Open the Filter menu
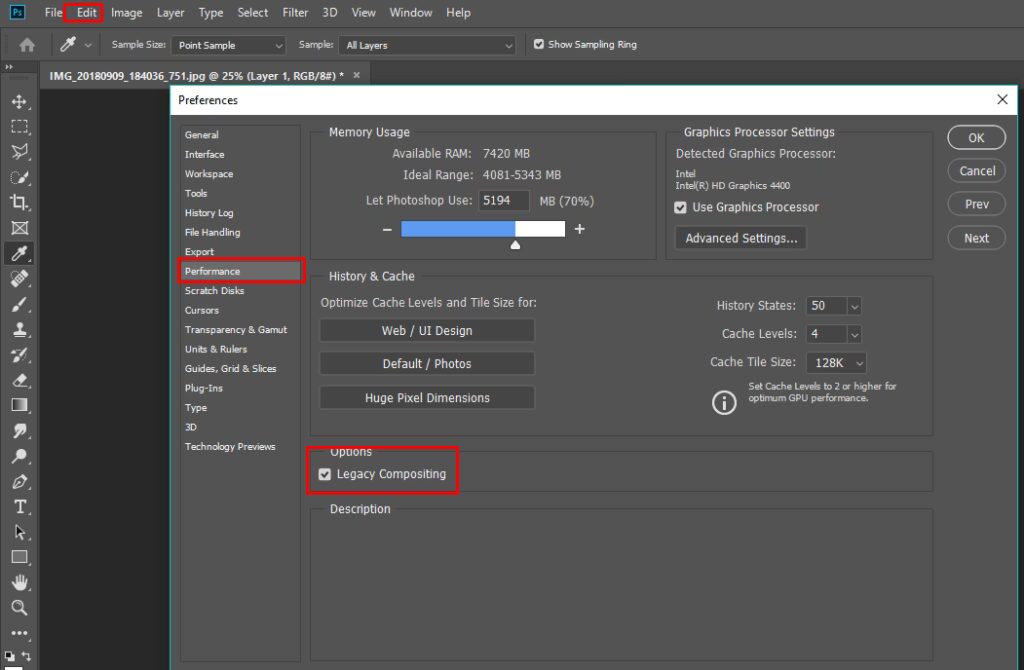 coord(295,13)
